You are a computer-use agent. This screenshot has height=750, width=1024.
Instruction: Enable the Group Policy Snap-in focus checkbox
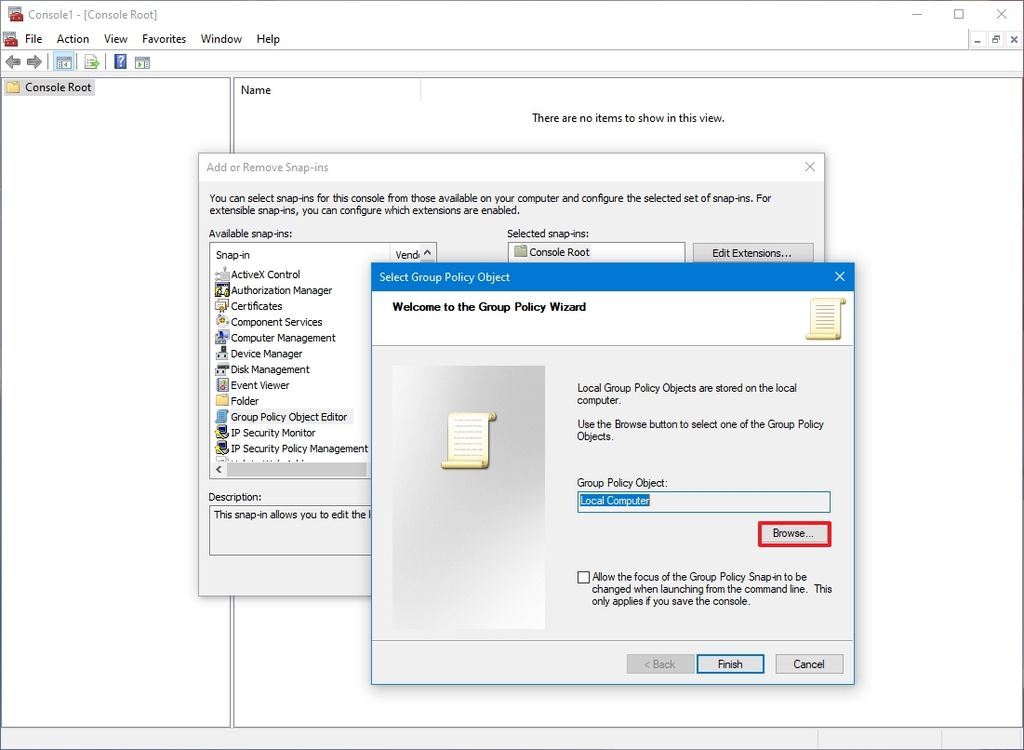point(584,577)
